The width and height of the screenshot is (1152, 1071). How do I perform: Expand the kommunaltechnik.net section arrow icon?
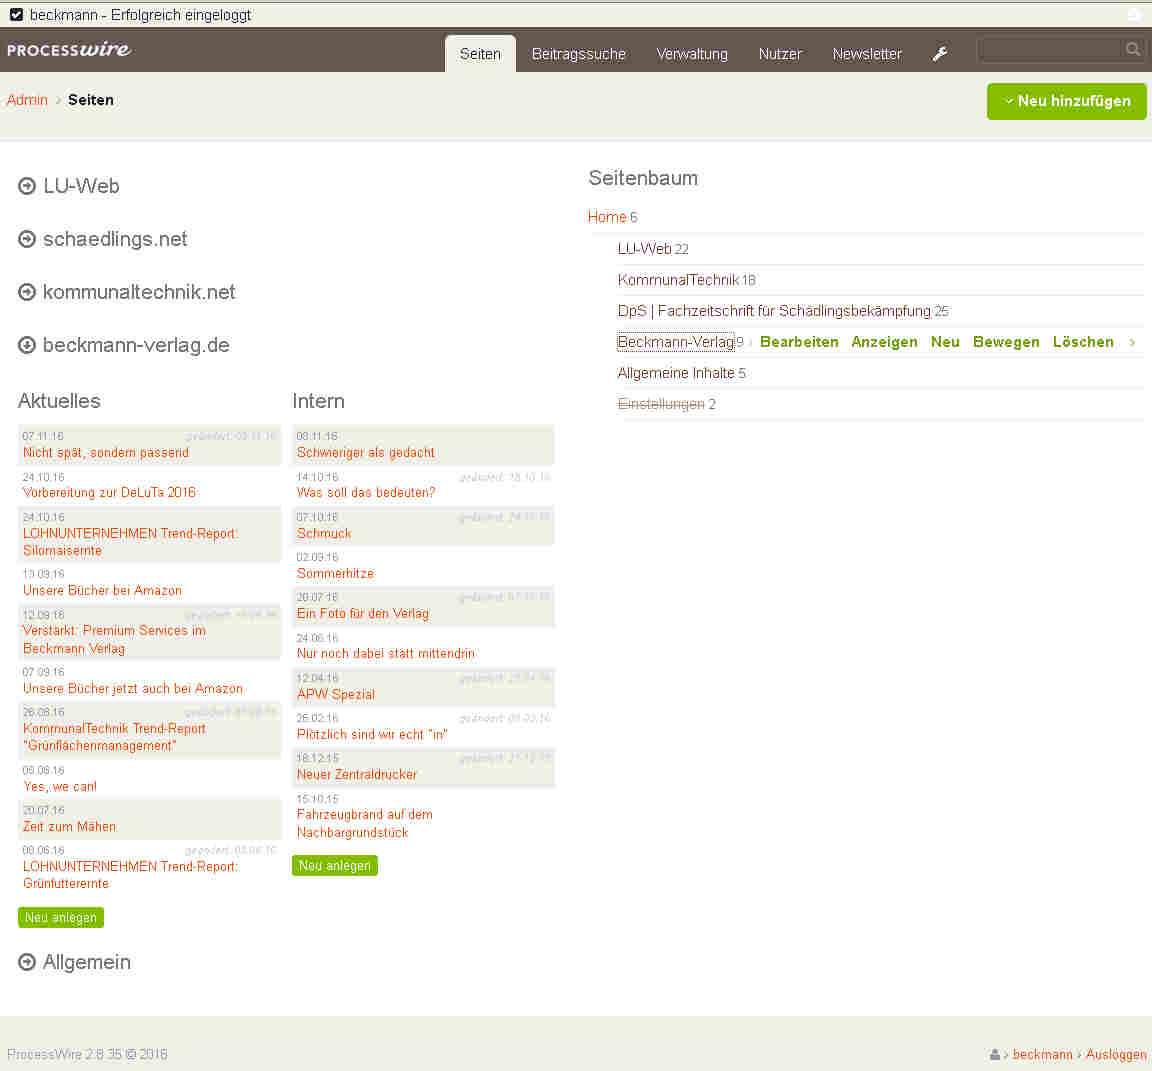[x=26, y=292]
